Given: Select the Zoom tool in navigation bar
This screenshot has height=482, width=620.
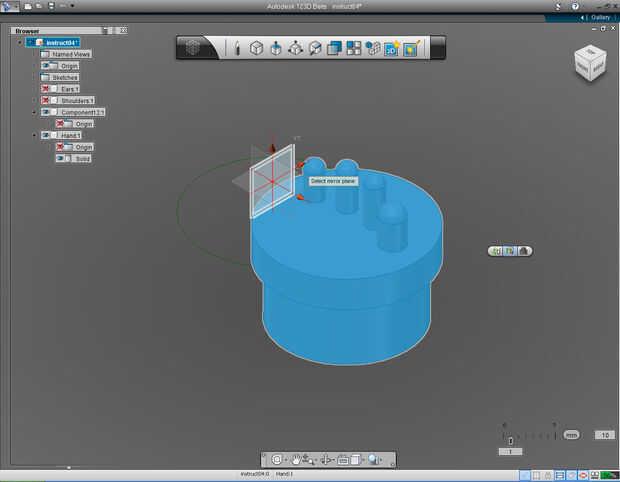Looking at the screenshot, I should point(308,459).
